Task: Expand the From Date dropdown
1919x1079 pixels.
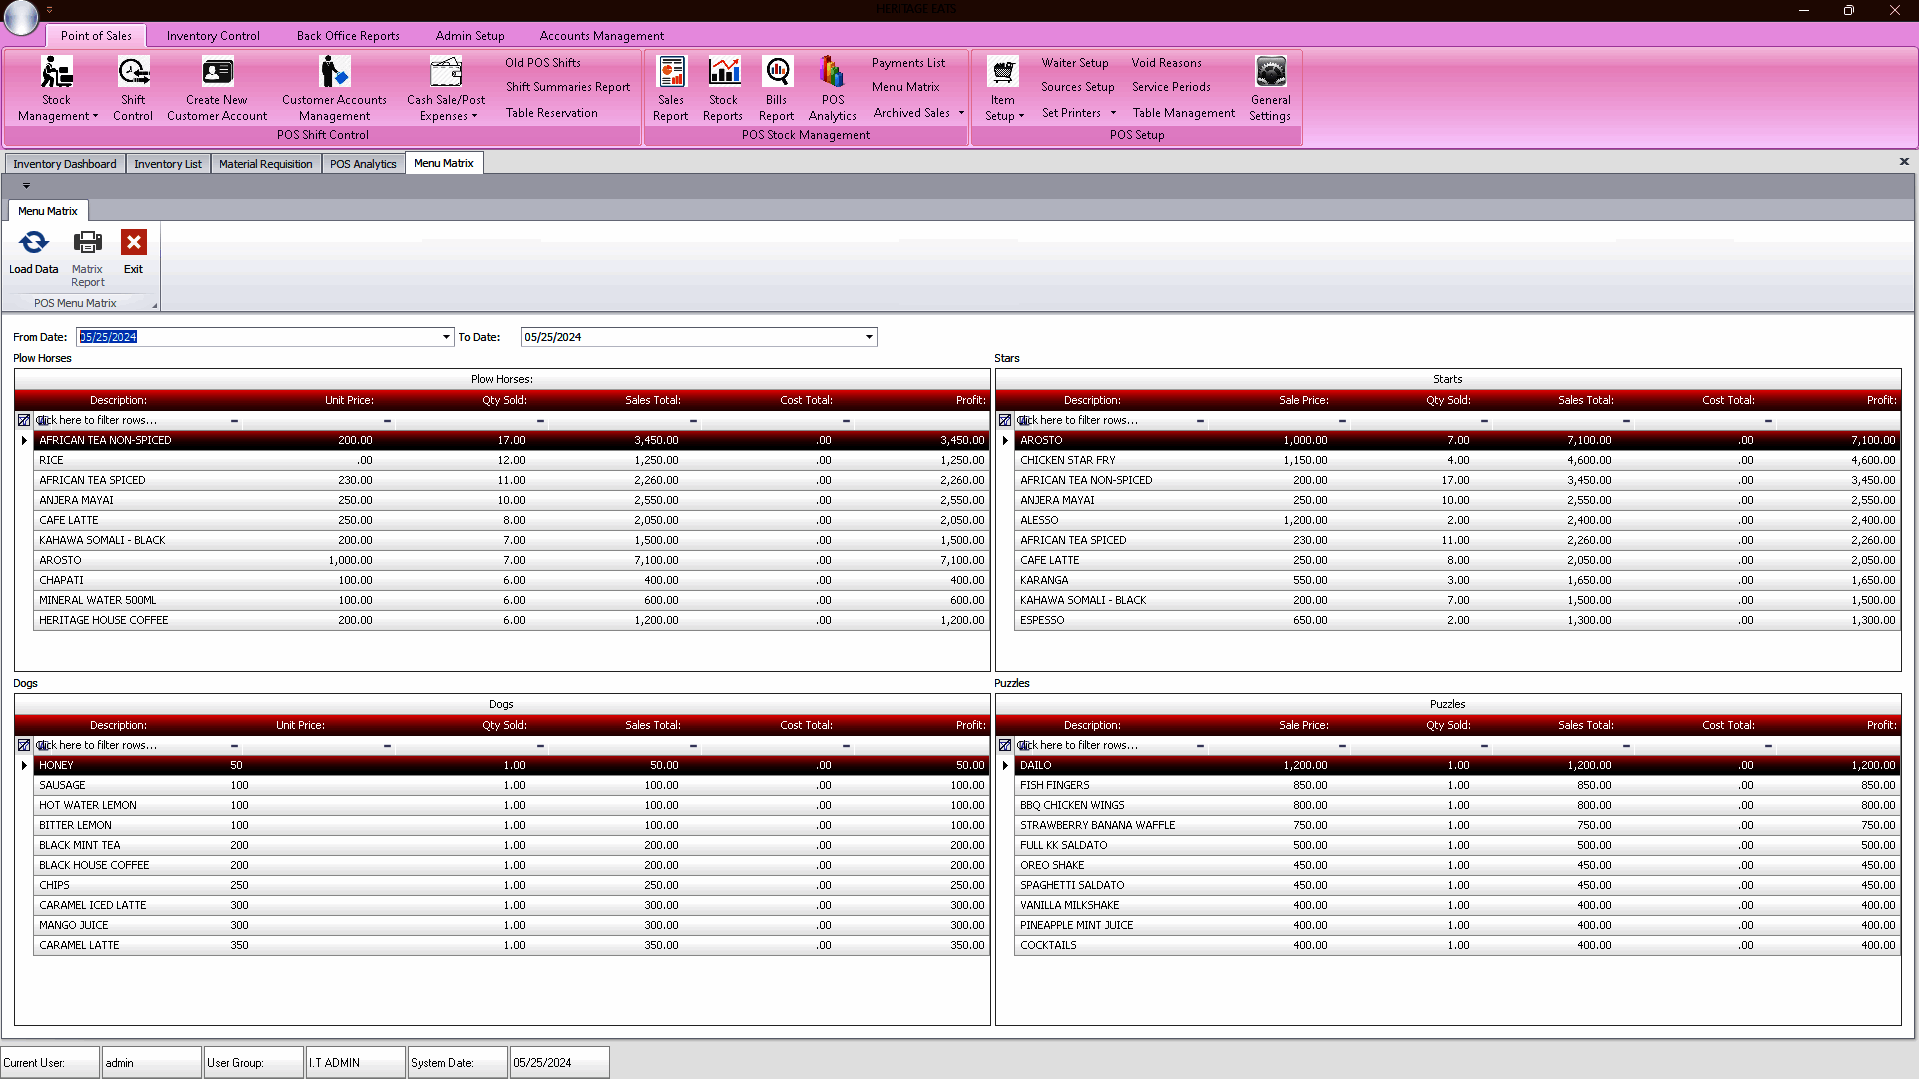Action: pos(446,337)
